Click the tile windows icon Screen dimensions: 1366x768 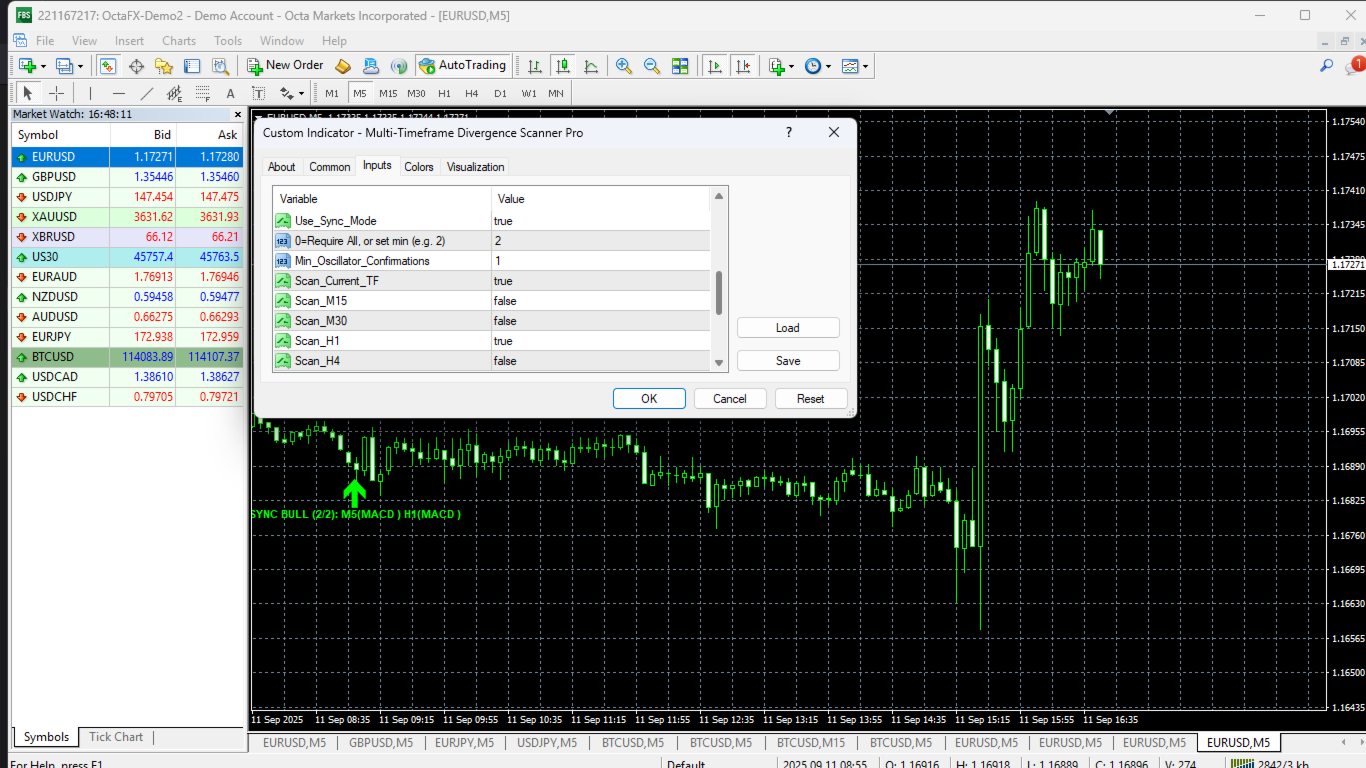(x=680, y=66)
